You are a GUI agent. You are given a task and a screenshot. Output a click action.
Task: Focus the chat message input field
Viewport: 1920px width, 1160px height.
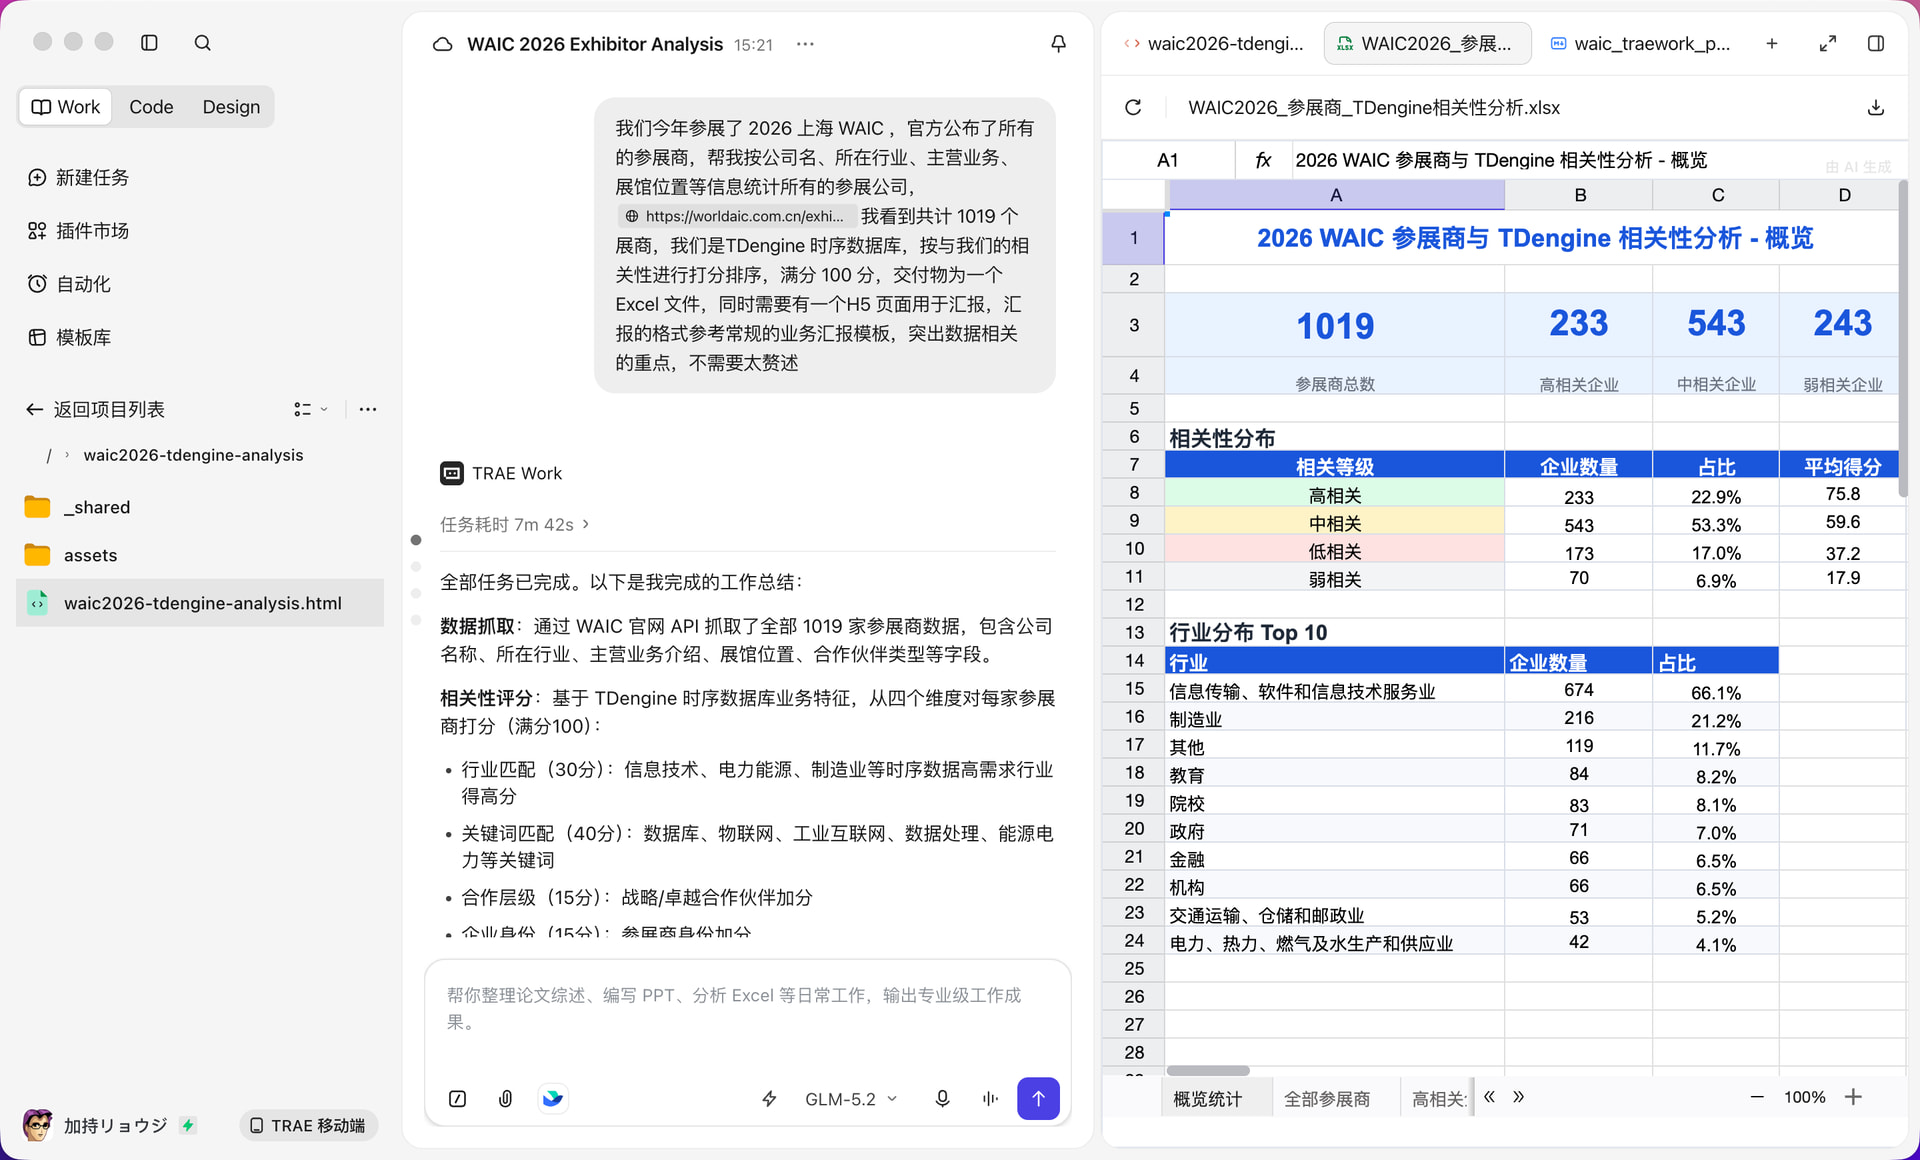747,1010
